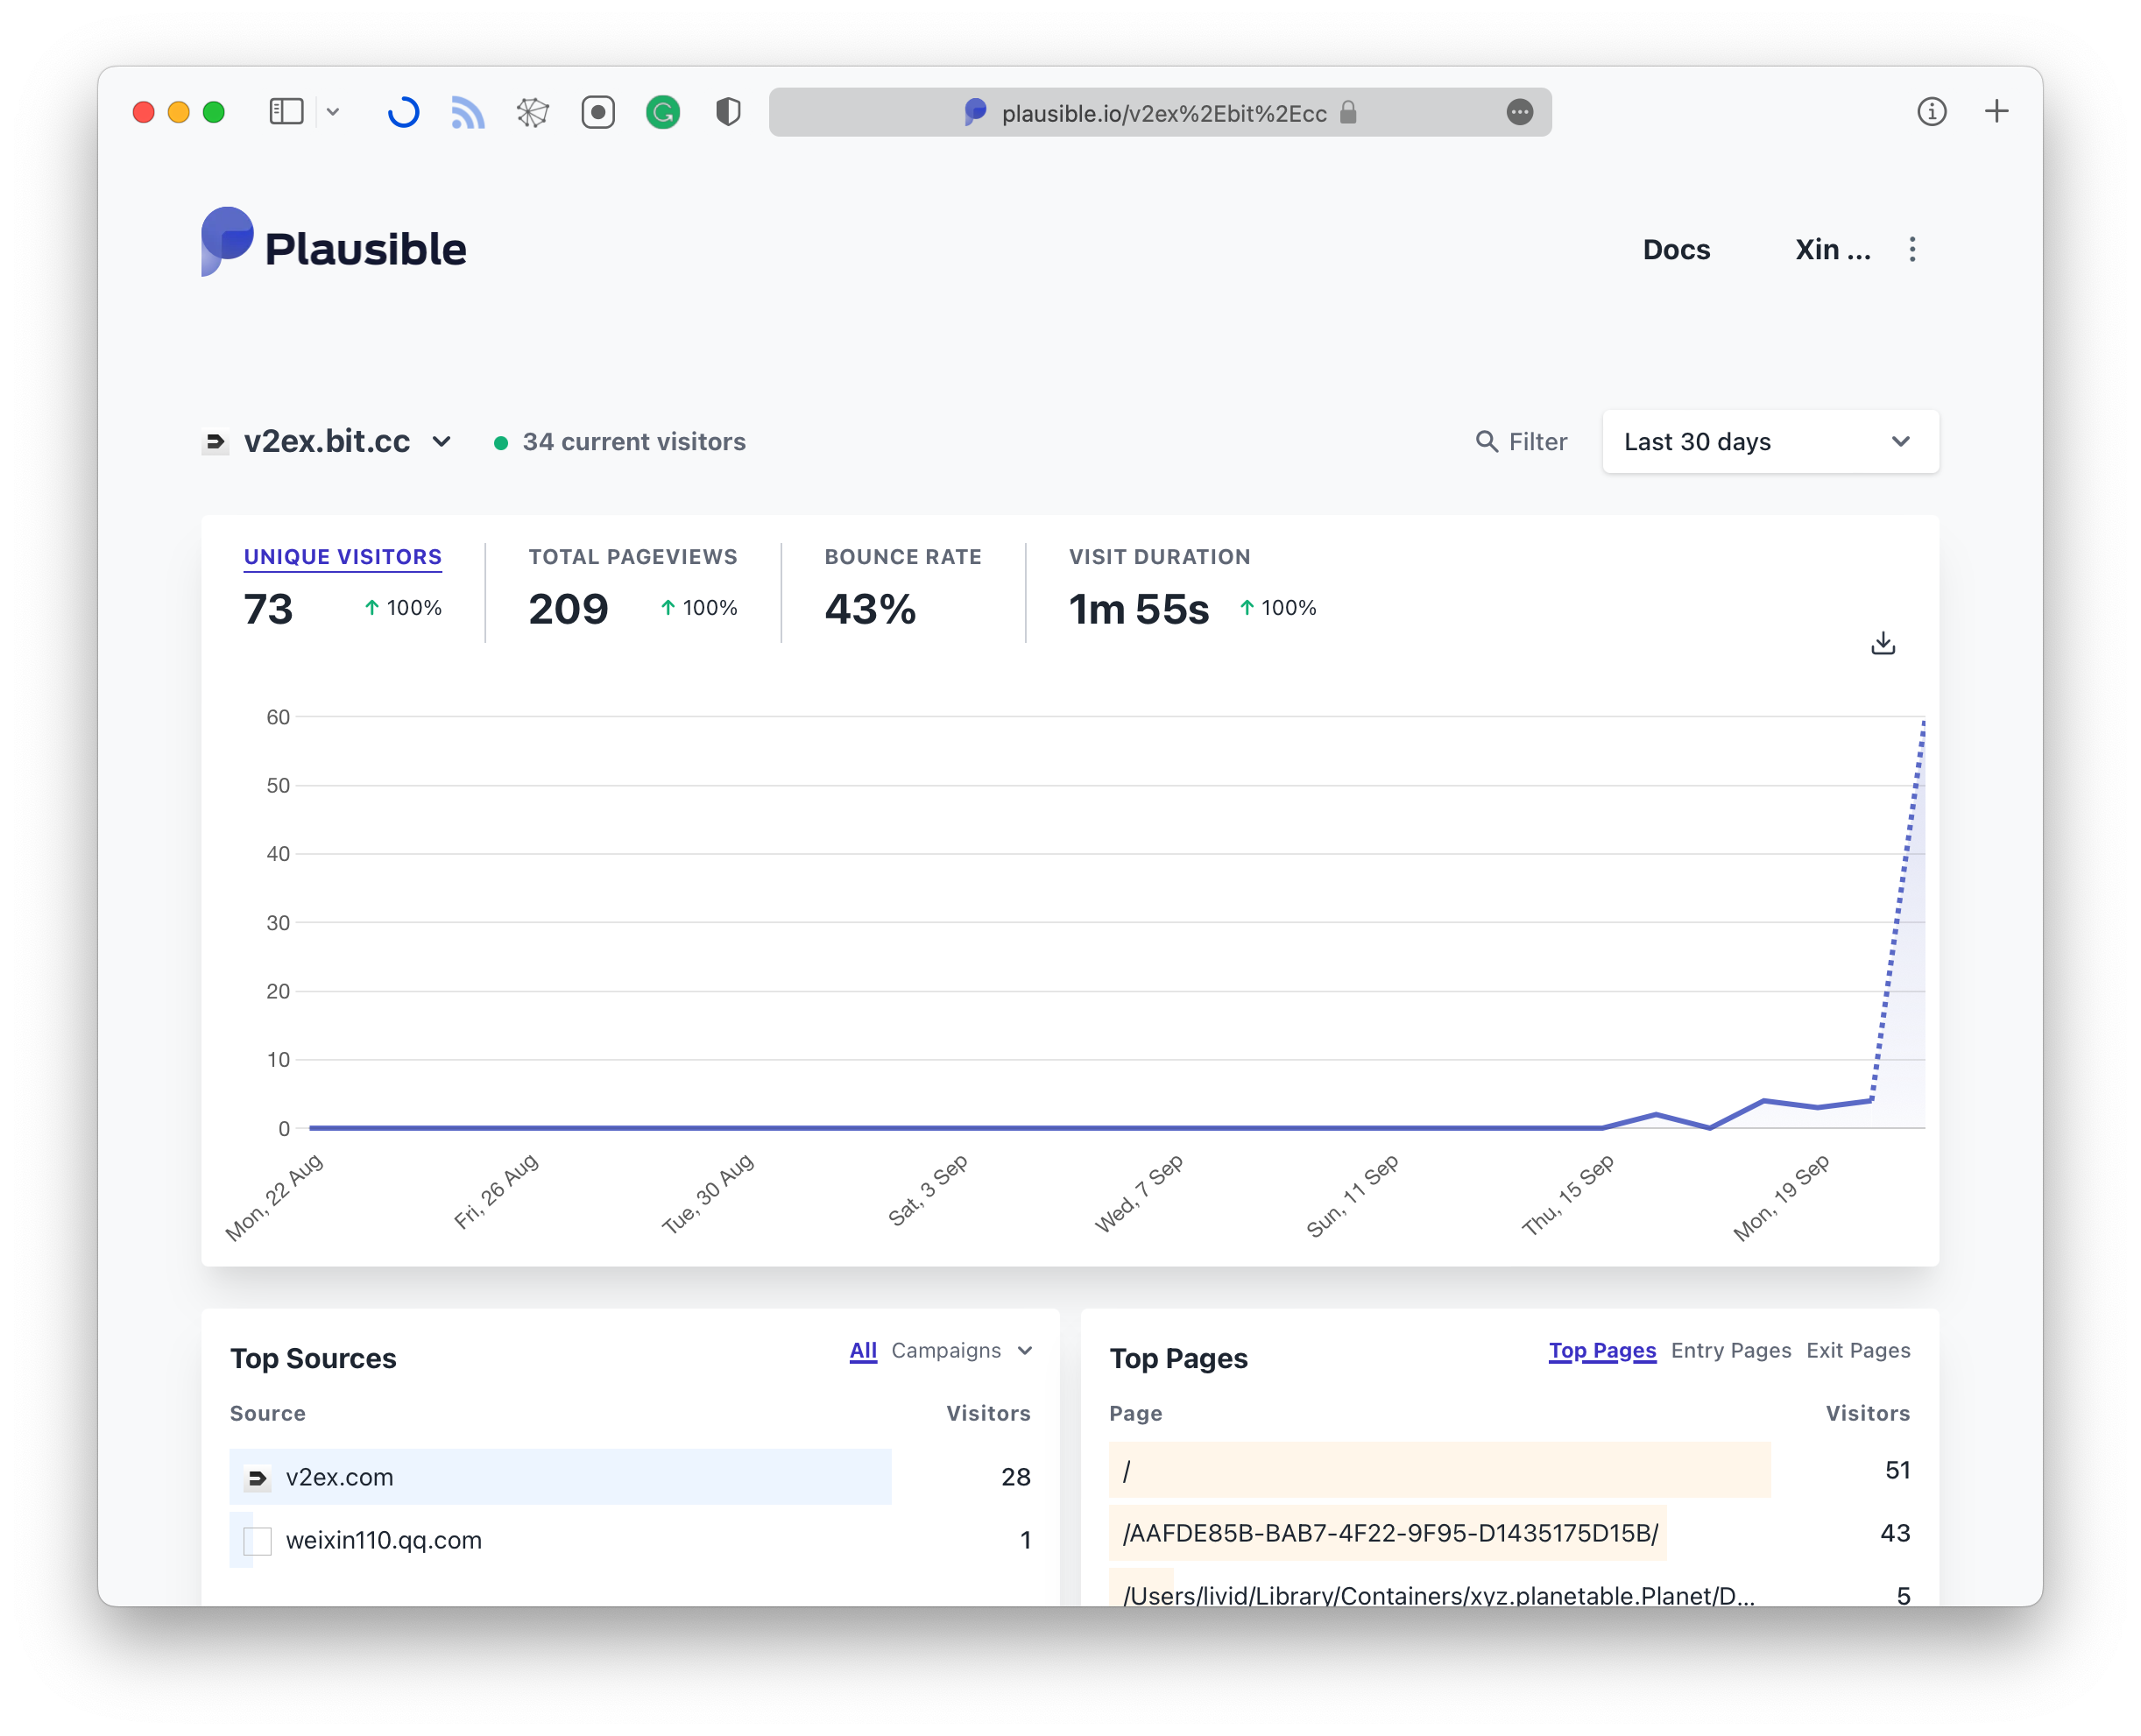Click the Plausible logo
The width and height of the screenshot is (2141, 1736).
[x=334, y=243]
